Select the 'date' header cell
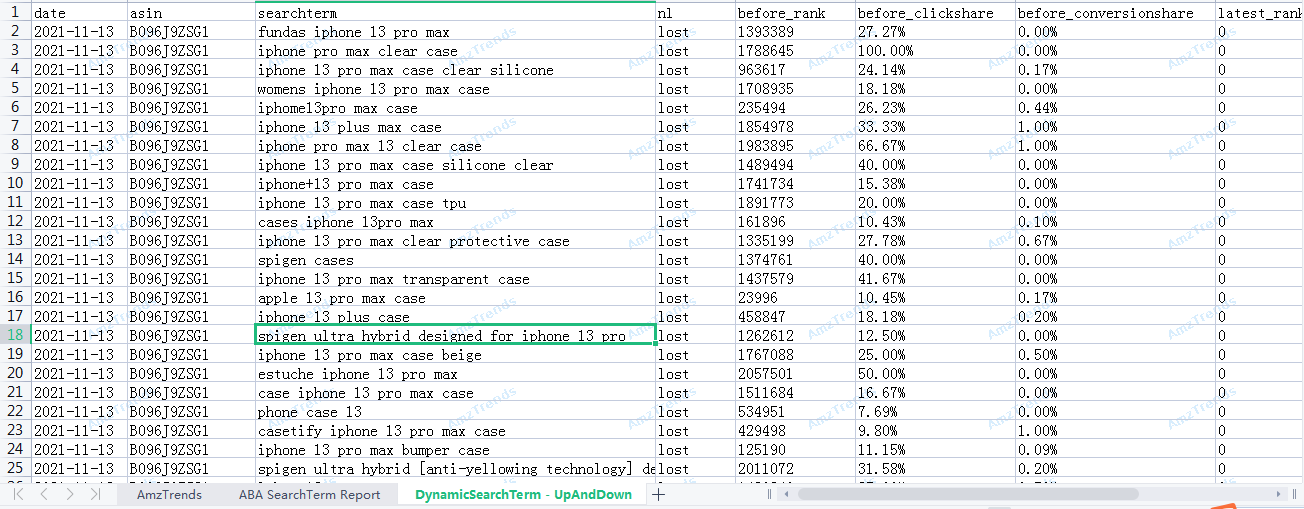 [x=79, y=13]
